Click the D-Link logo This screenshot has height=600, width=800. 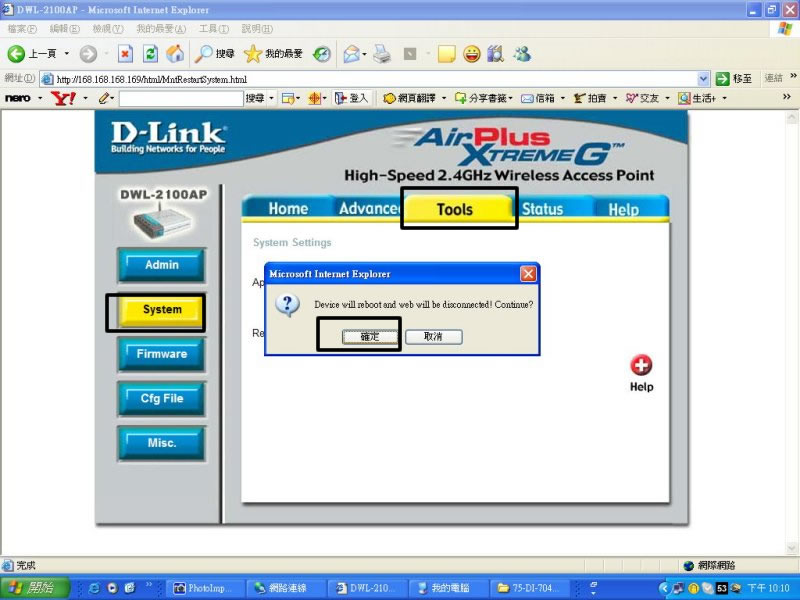[168, 137]
